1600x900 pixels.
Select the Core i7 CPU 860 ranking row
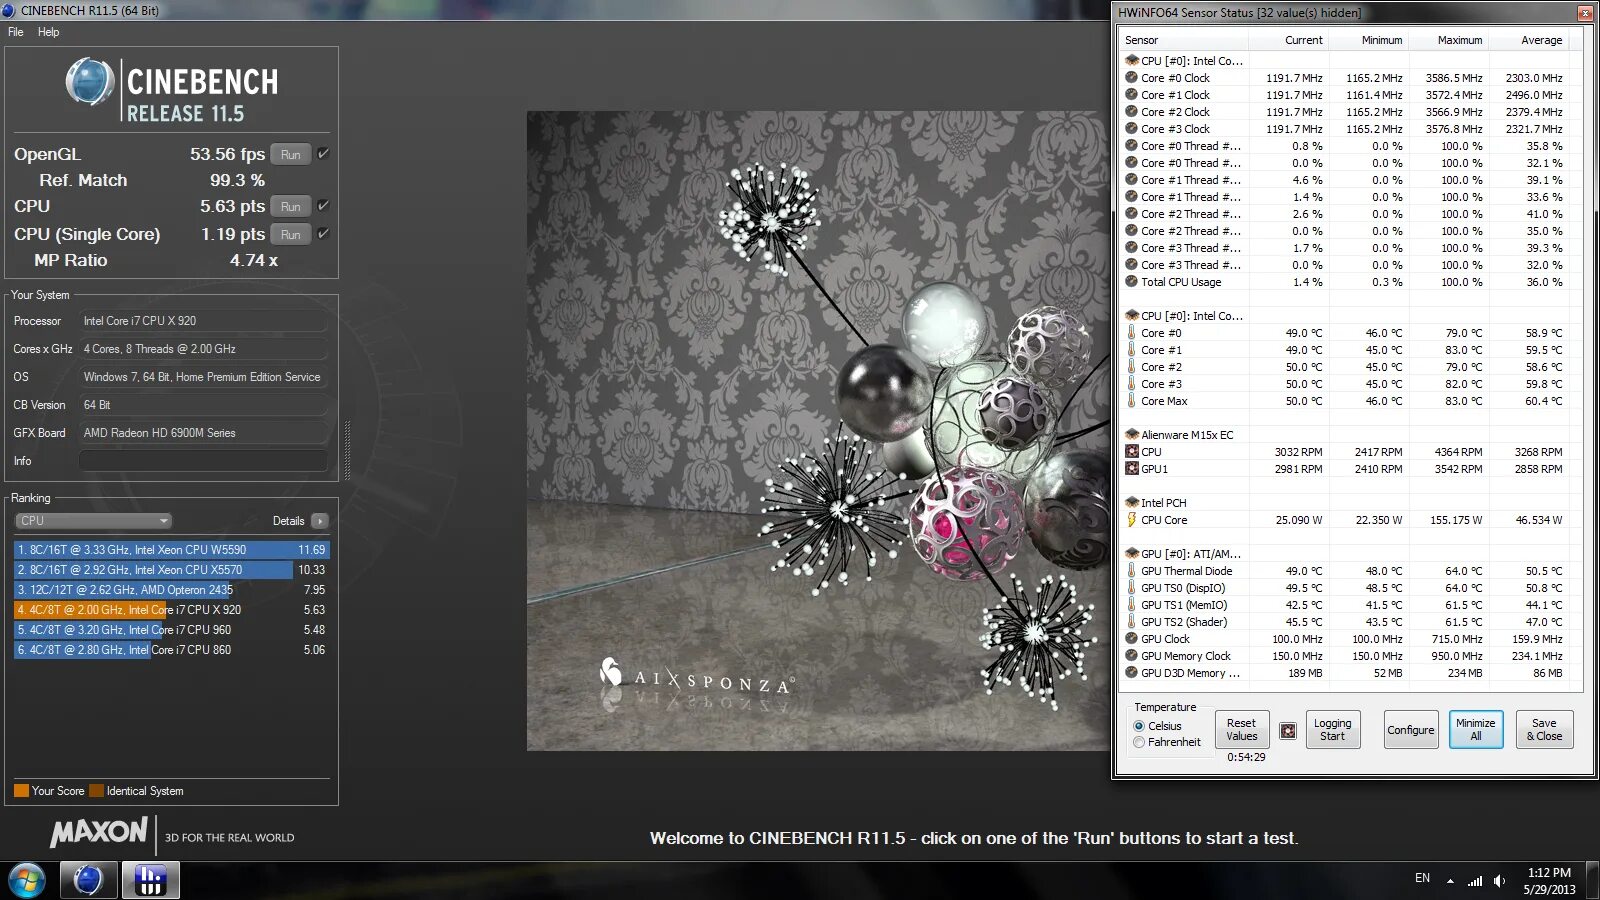[170, 650]
